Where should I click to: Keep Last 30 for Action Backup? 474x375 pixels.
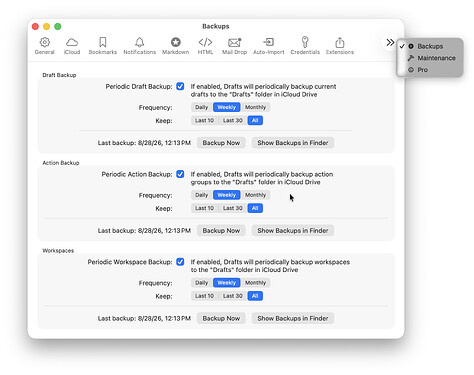233,208
